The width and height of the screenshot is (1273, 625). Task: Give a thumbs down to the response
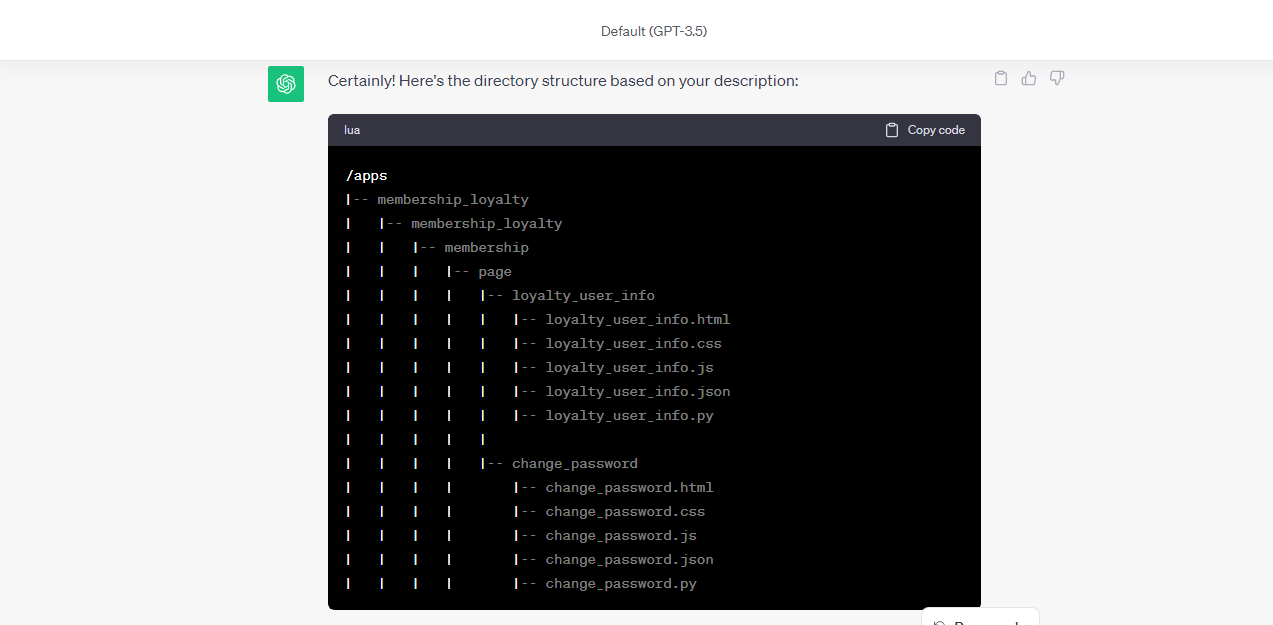coord(1057,78)
